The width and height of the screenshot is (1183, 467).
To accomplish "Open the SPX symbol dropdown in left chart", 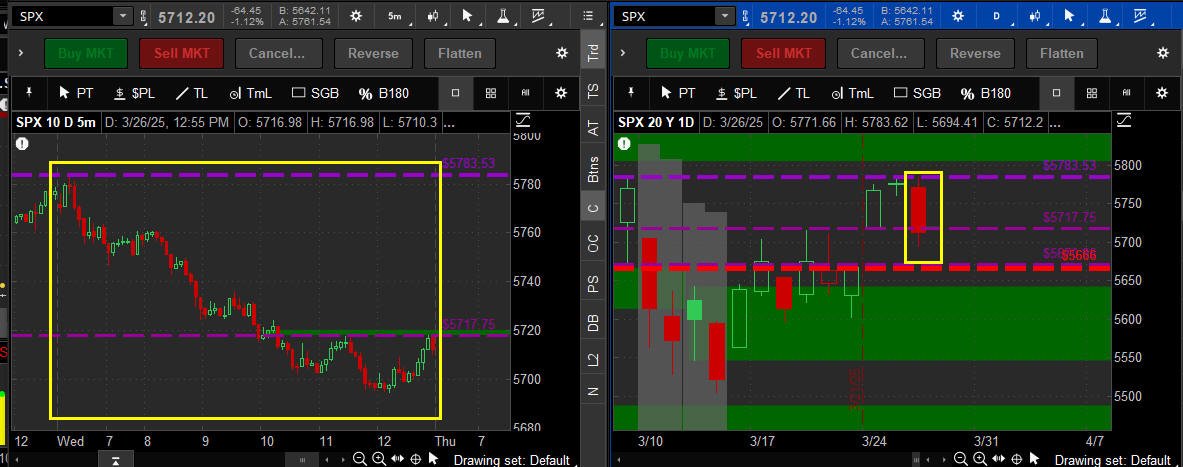I will [121, 16].
